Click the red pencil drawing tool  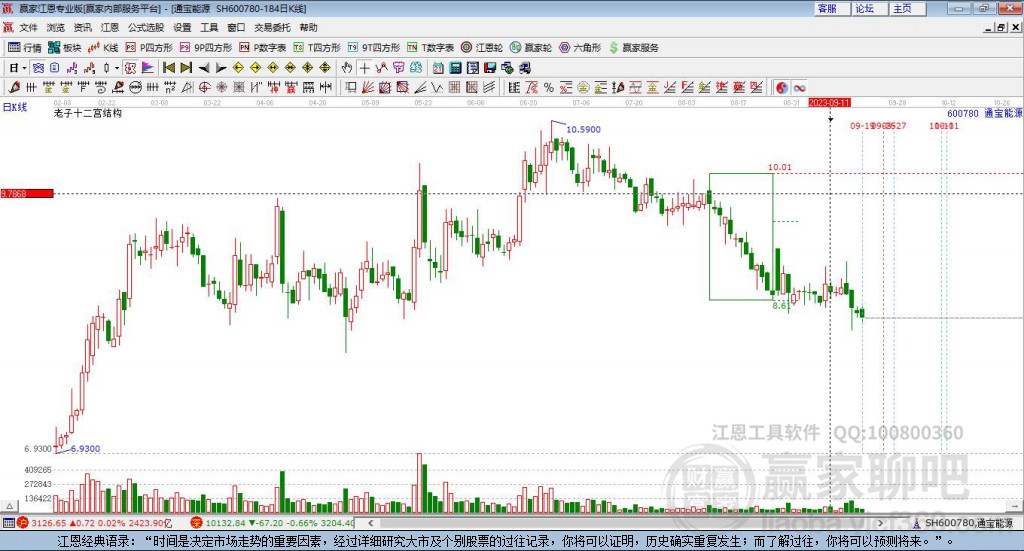coord(14,87)
